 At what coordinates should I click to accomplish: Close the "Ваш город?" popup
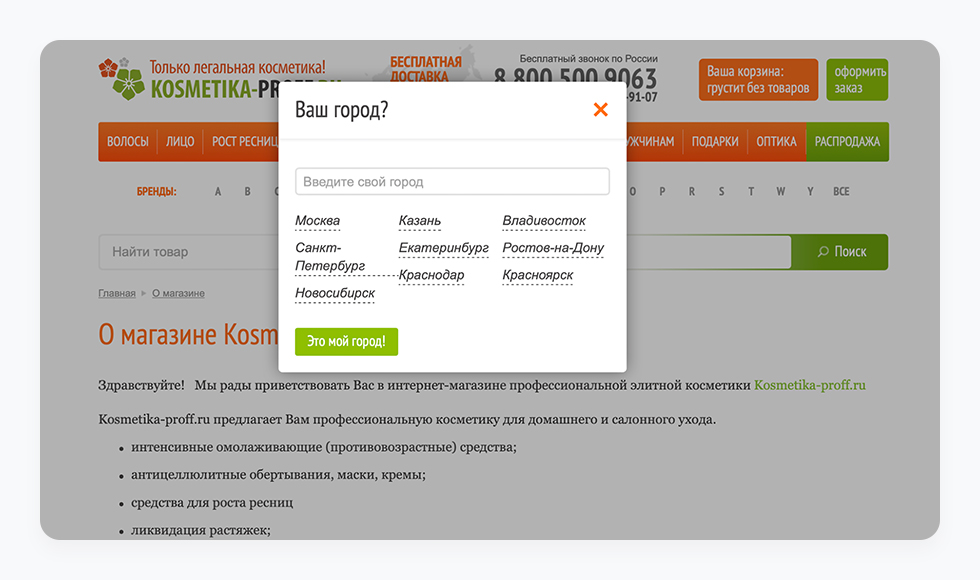tap(600, 110)
